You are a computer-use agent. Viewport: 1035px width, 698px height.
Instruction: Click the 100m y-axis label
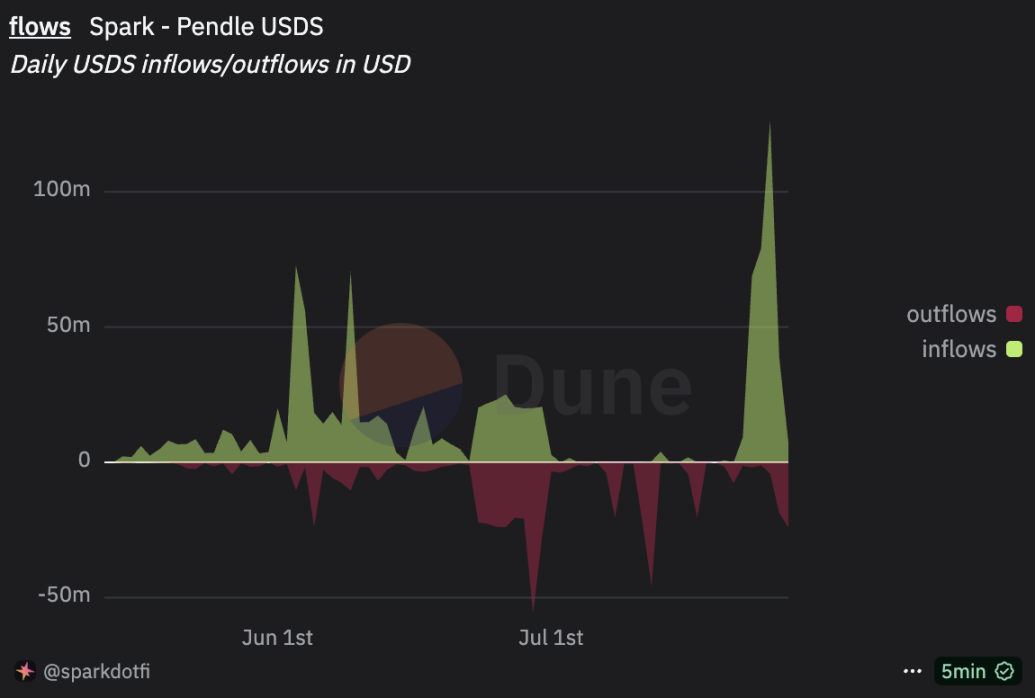(x=61, y=190)
